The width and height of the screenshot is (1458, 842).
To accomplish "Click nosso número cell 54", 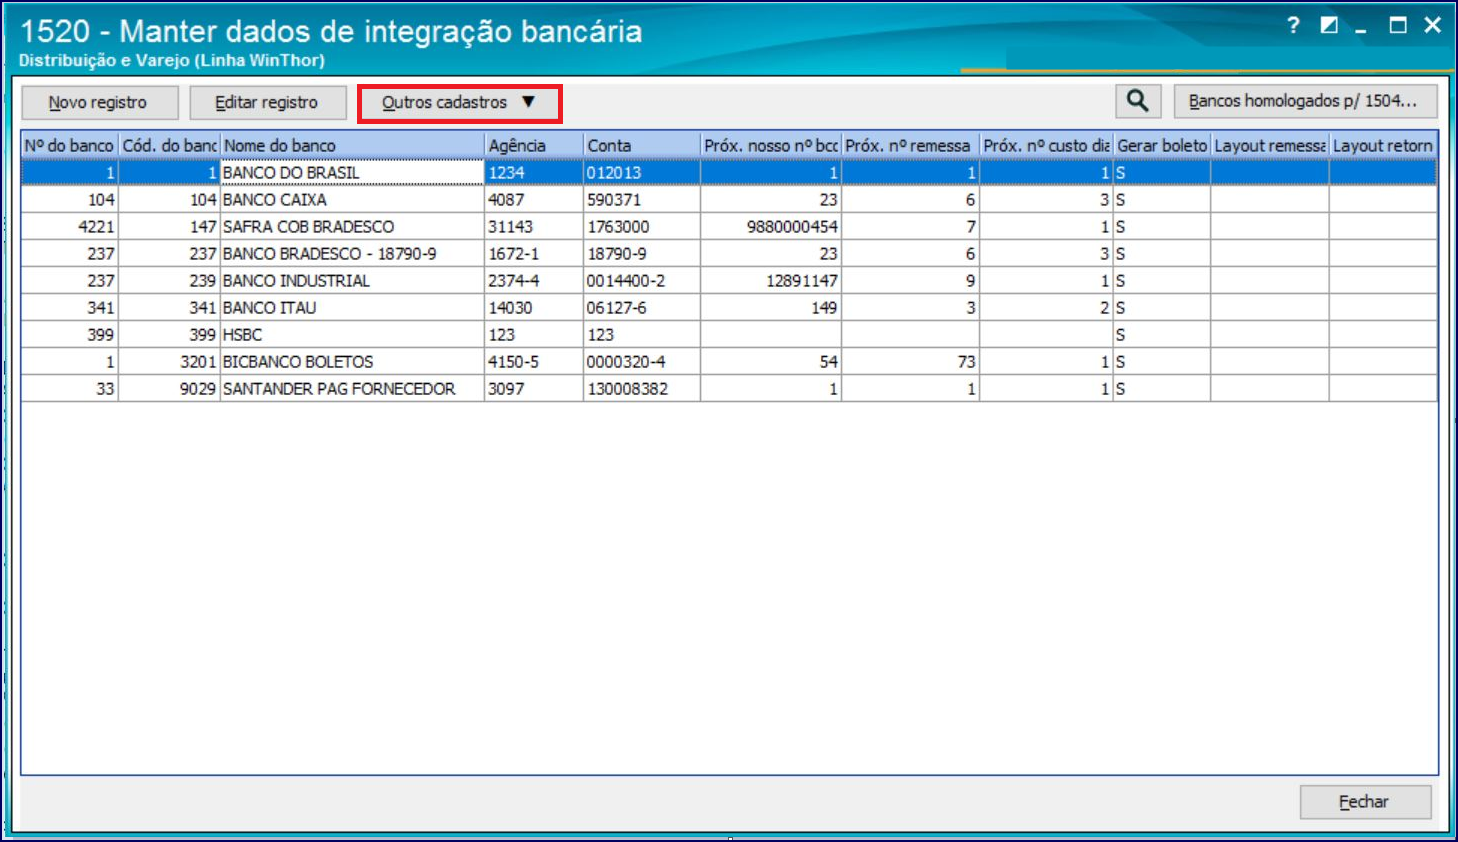I will pyautogui.click(x=771, y=362).
